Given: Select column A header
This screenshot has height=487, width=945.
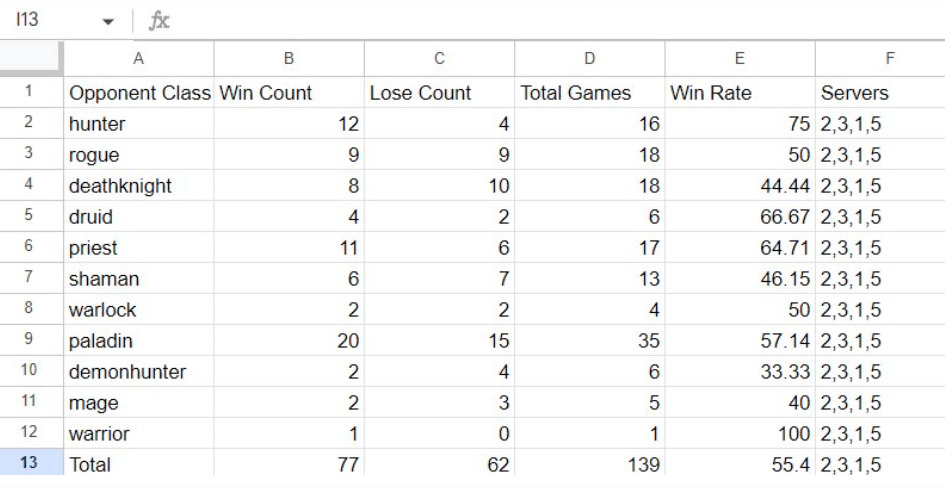Looking at the screenshot, I should 139,58.
